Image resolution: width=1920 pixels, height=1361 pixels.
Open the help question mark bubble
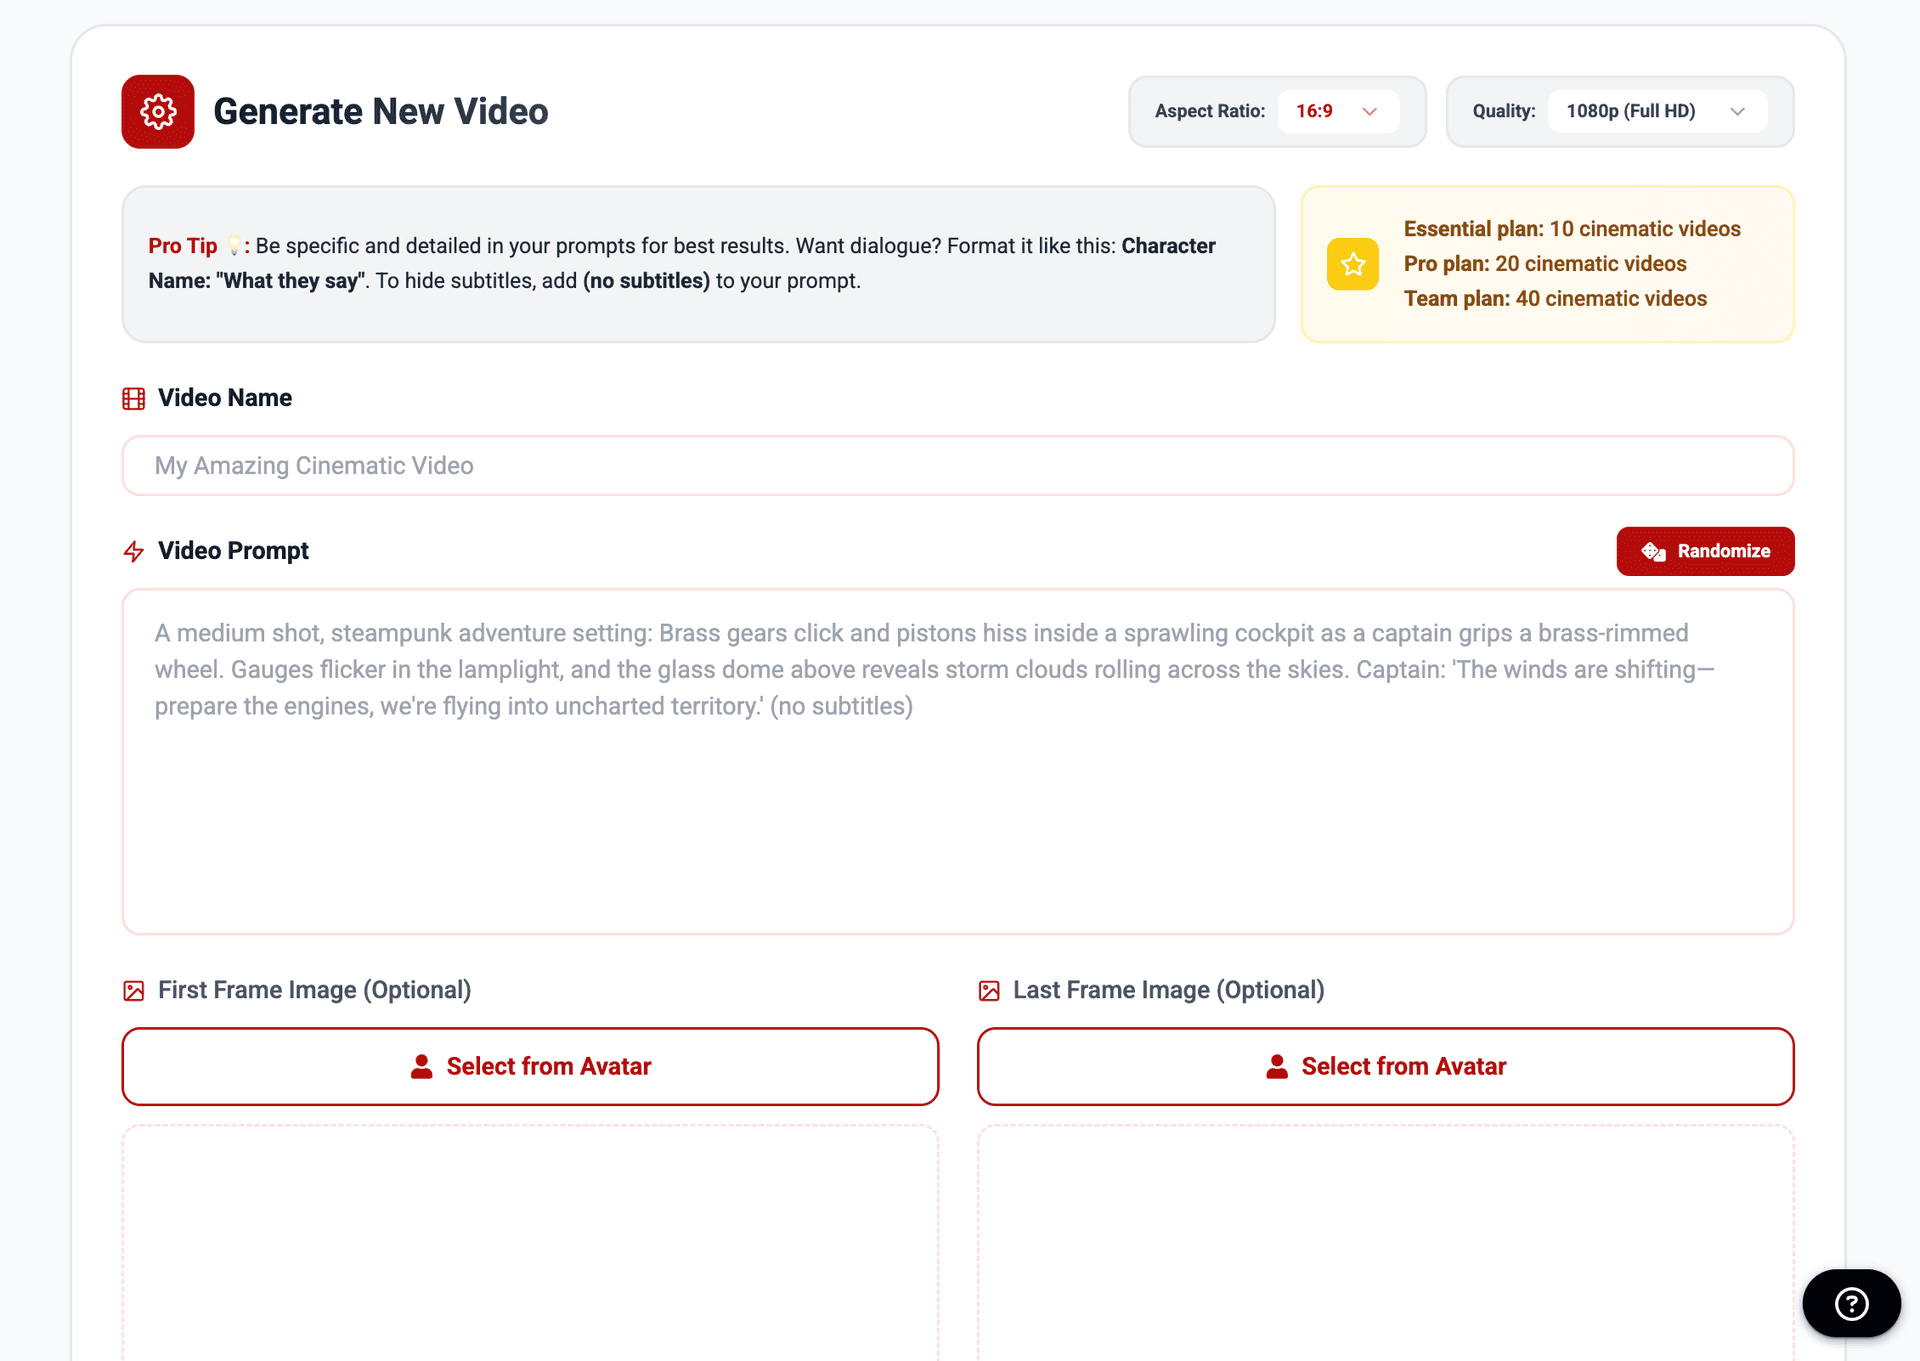[x=1851, y=1303]
